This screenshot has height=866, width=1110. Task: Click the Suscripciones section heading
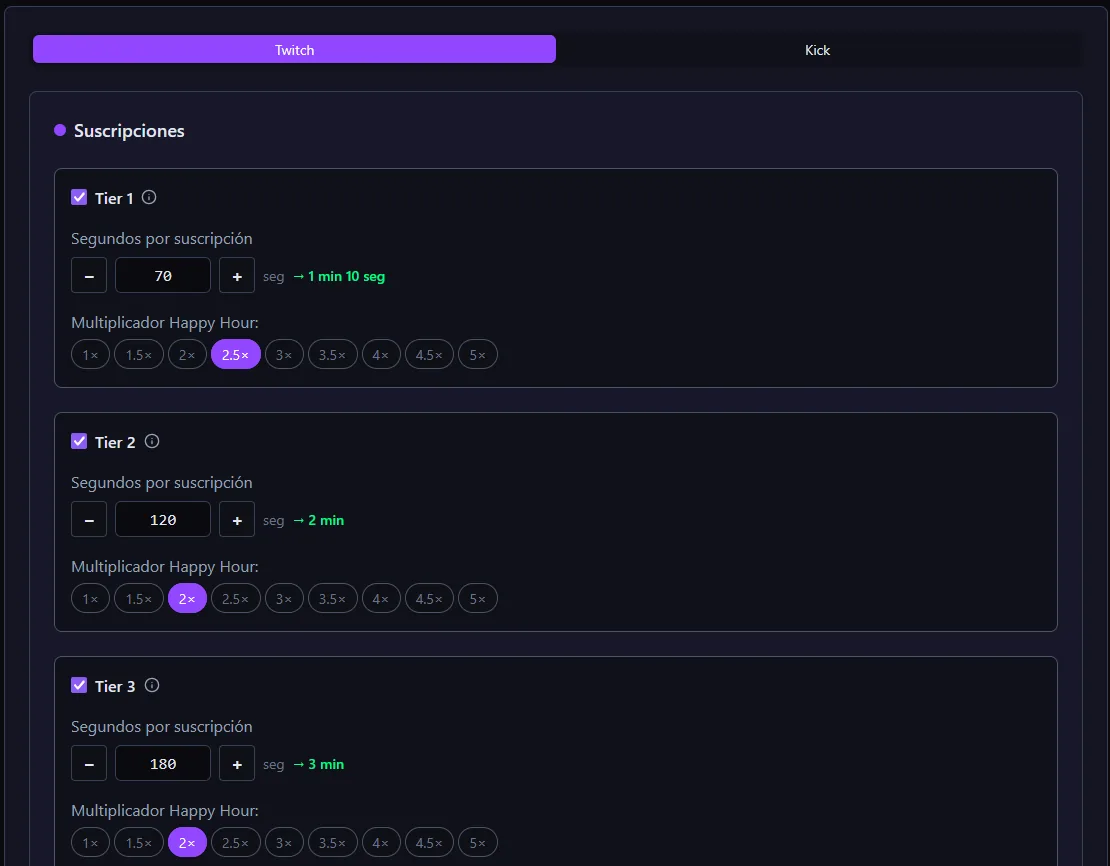(129, 131)
